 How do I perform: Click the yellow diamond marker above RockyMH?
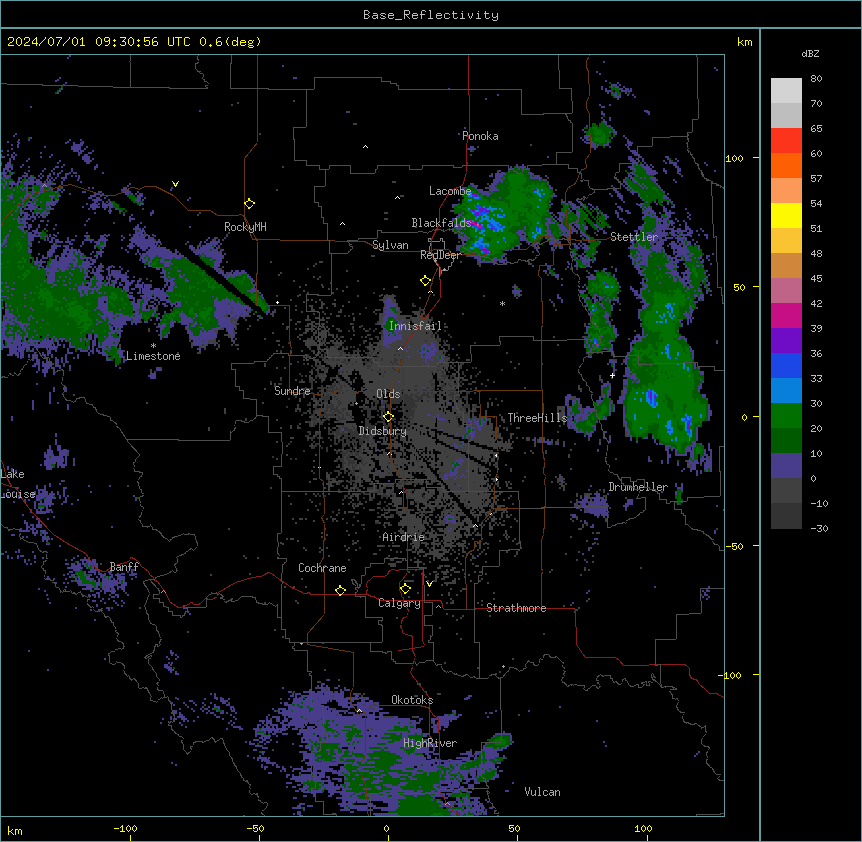(x=250, y=204)
